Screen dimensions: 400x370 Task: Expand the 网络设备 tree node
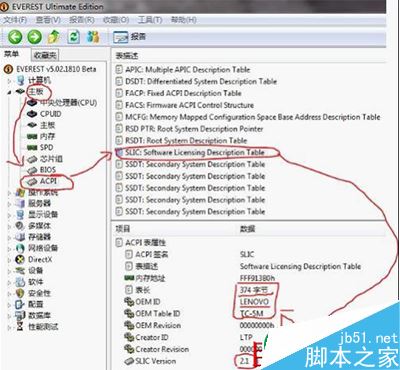9,248
